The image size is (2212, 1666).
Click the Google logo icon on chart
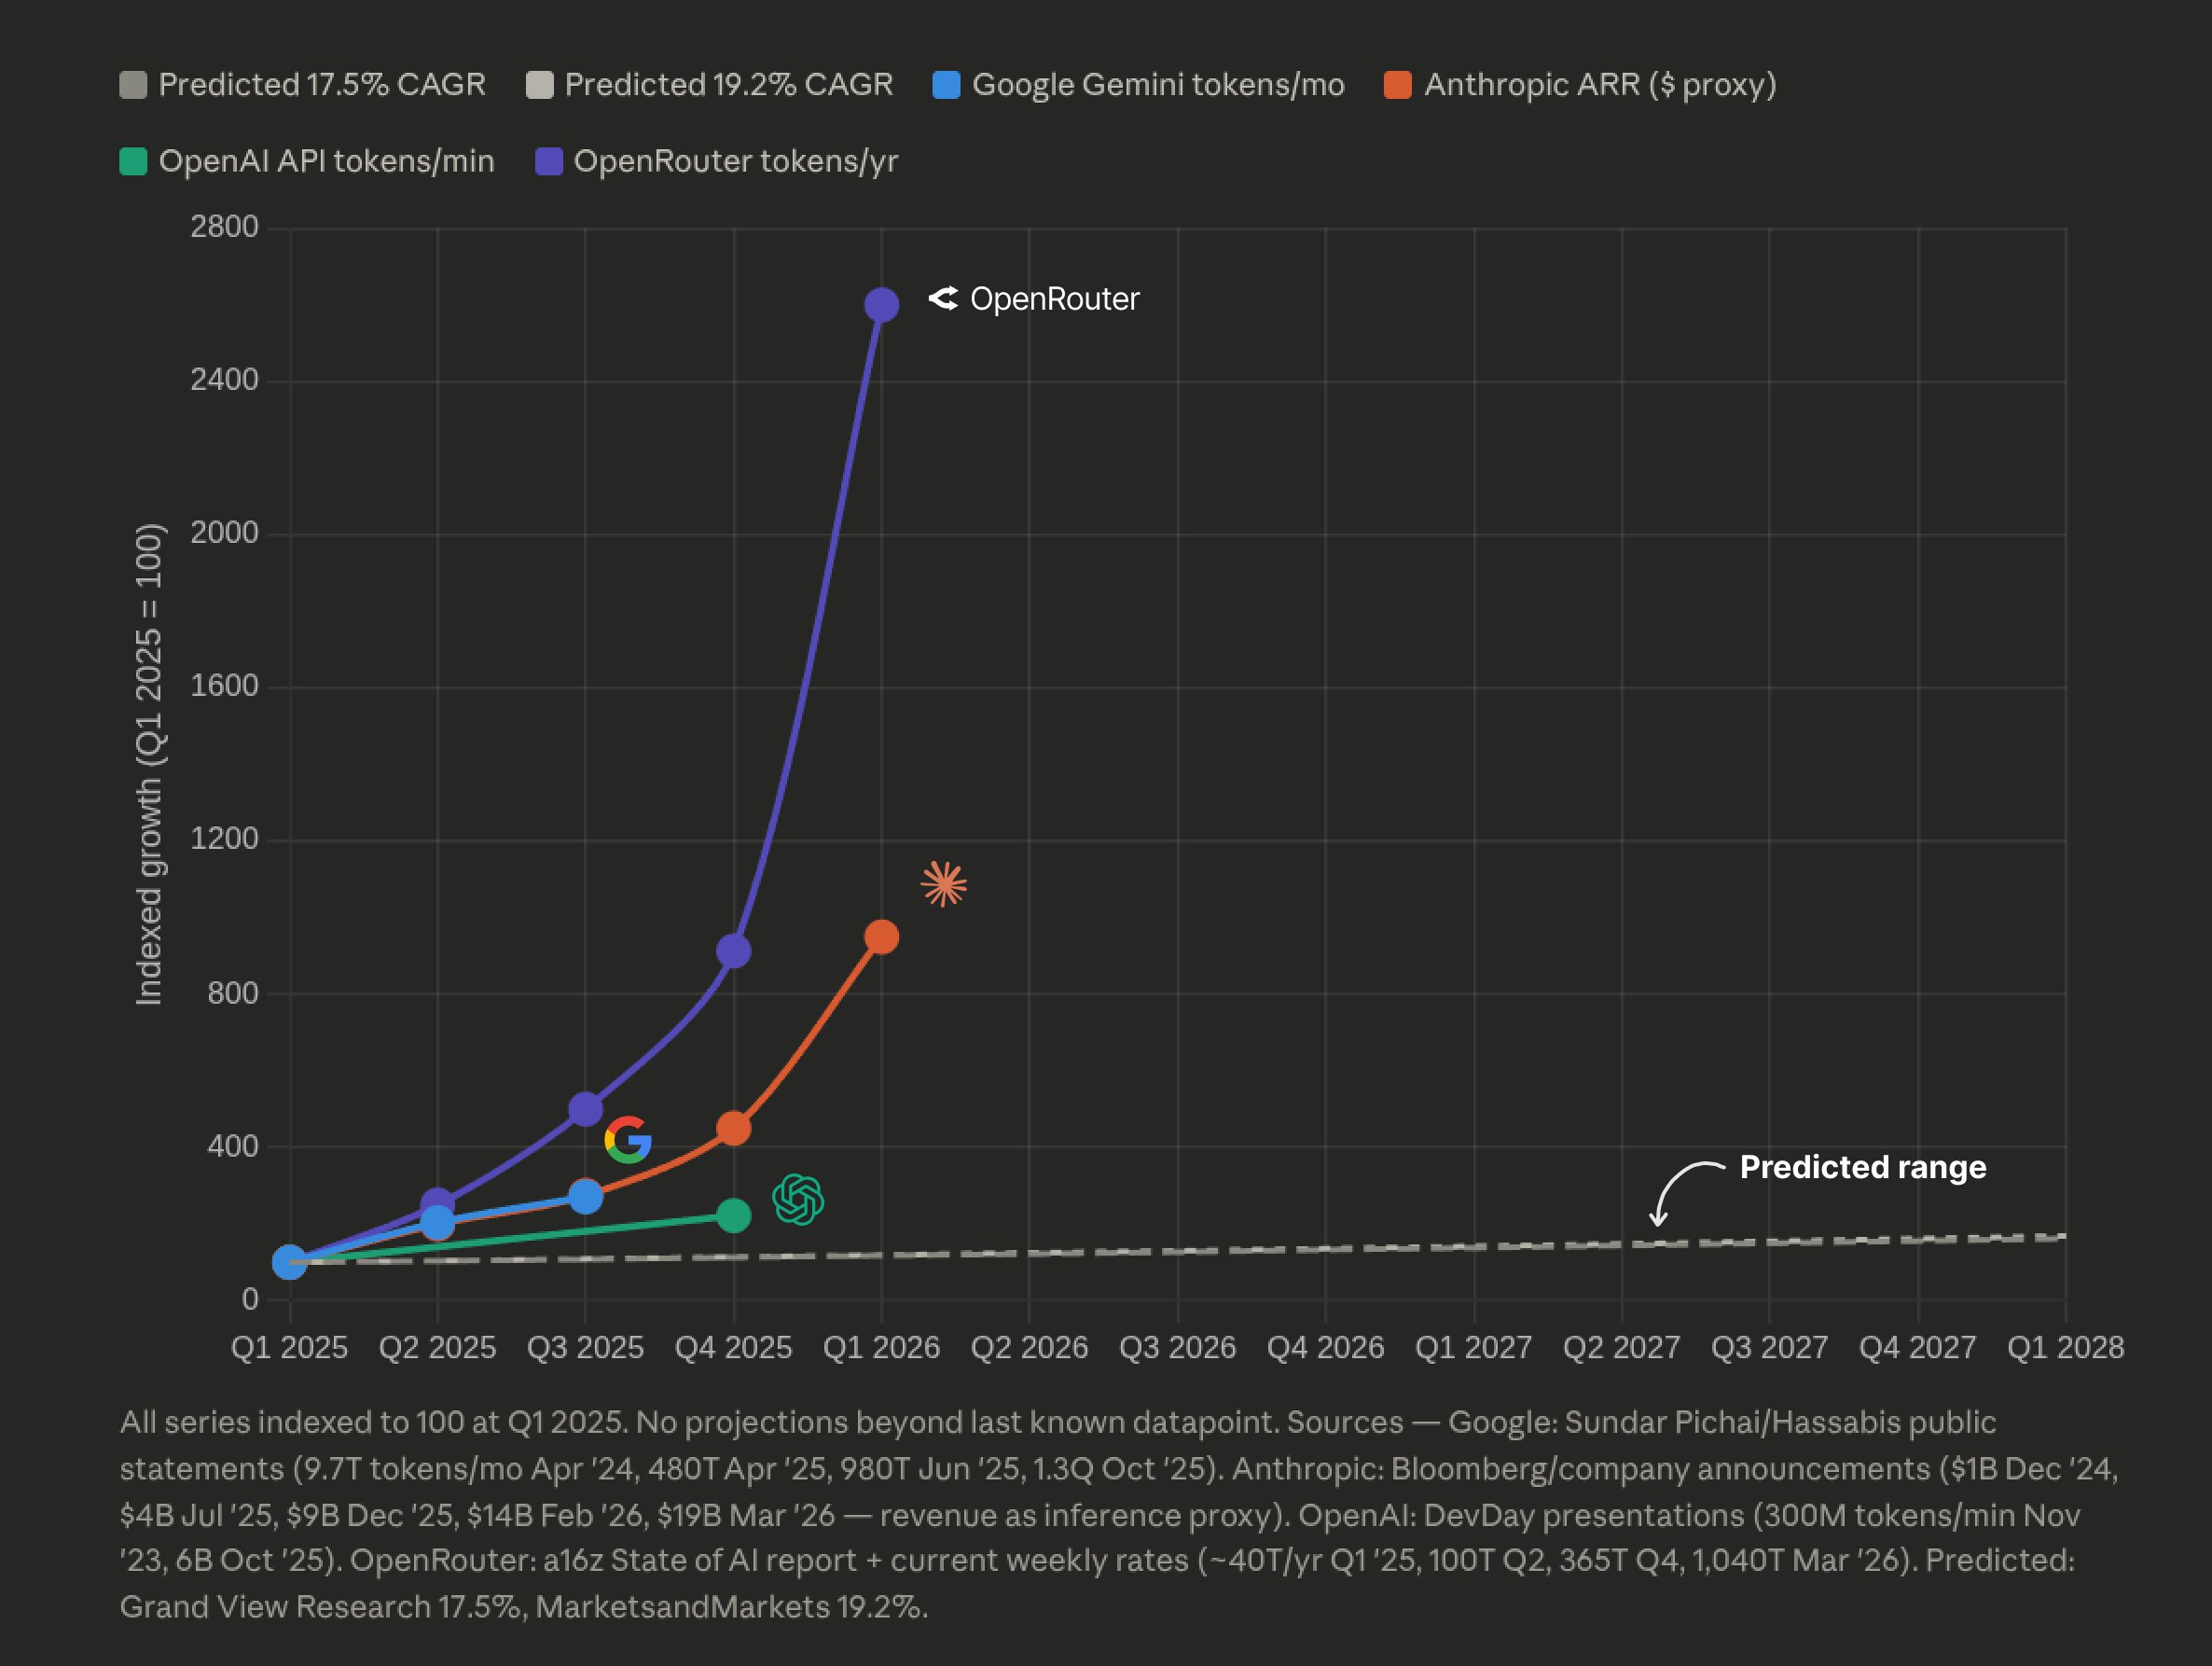point(628,1140)
